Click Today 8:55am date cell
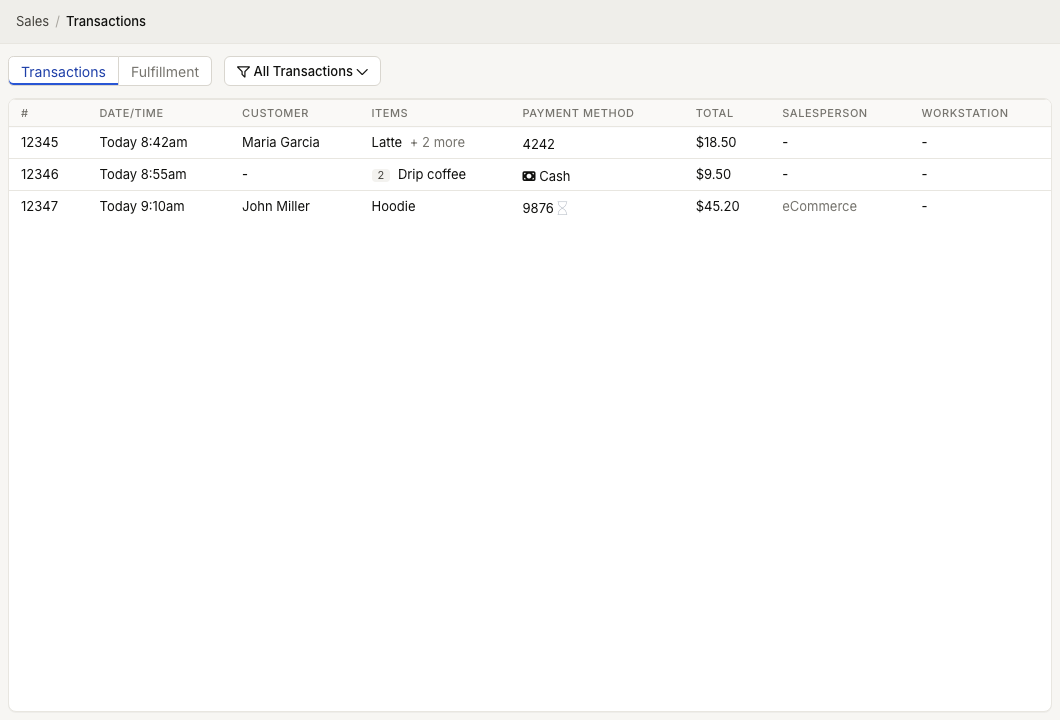The height and width of the screenshot is (720, 1060). 143,174
